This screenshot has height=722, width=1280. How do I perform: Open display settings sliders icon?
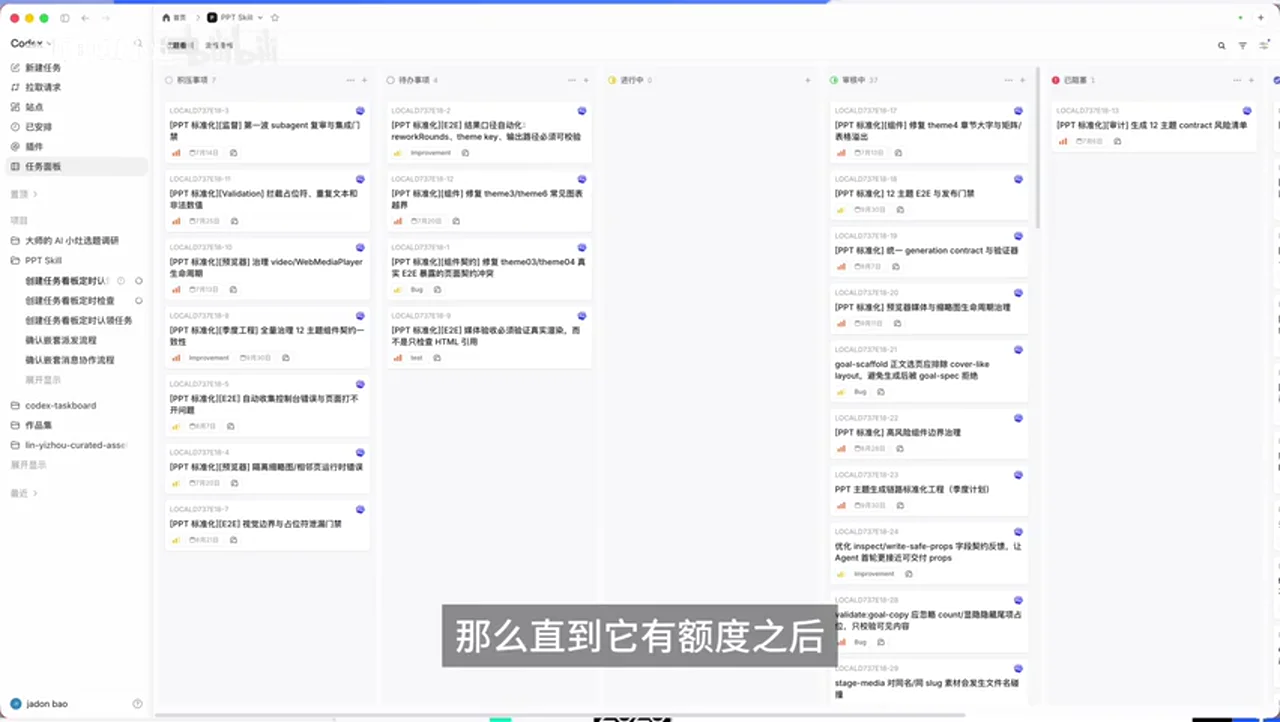1263,45
